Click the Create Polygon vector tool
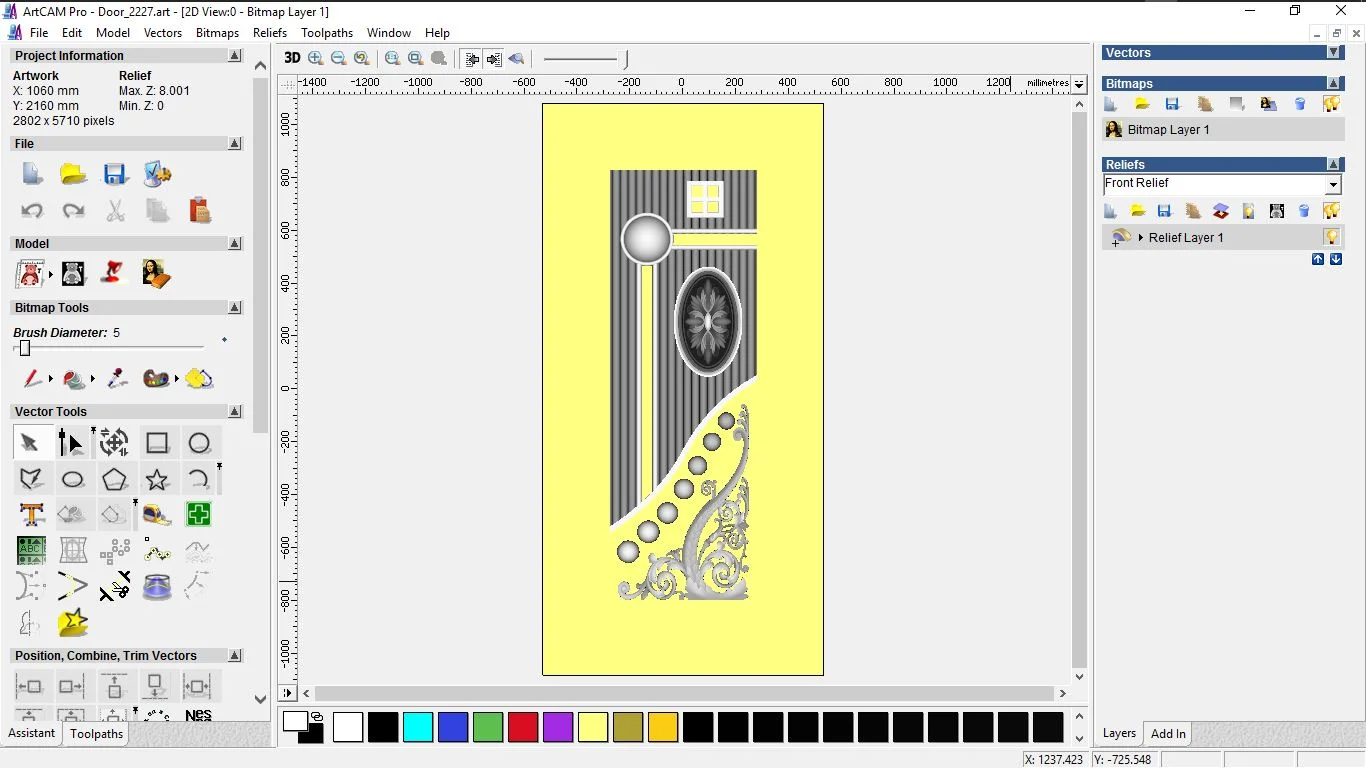Image resolution: width=1366 pixels, height=768 pixels. pyautogui.click(x=114, y=479)
